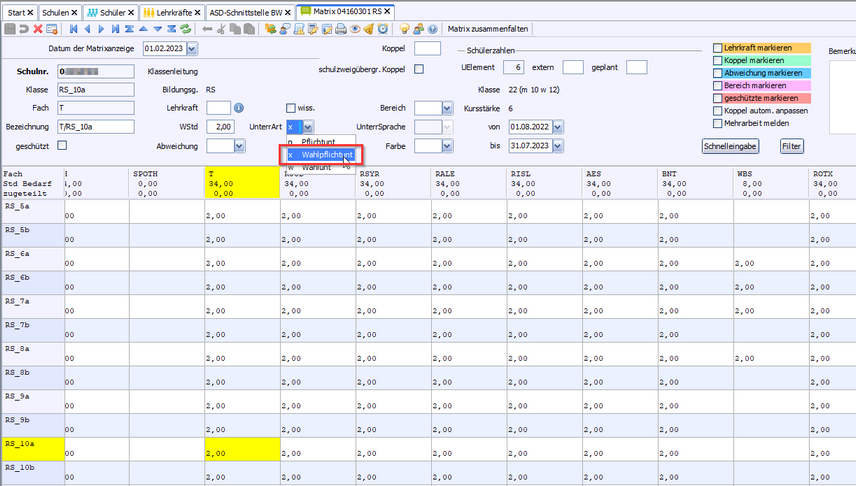
Task: Click the Schnelleingabe button
Action: coord(730,146)
